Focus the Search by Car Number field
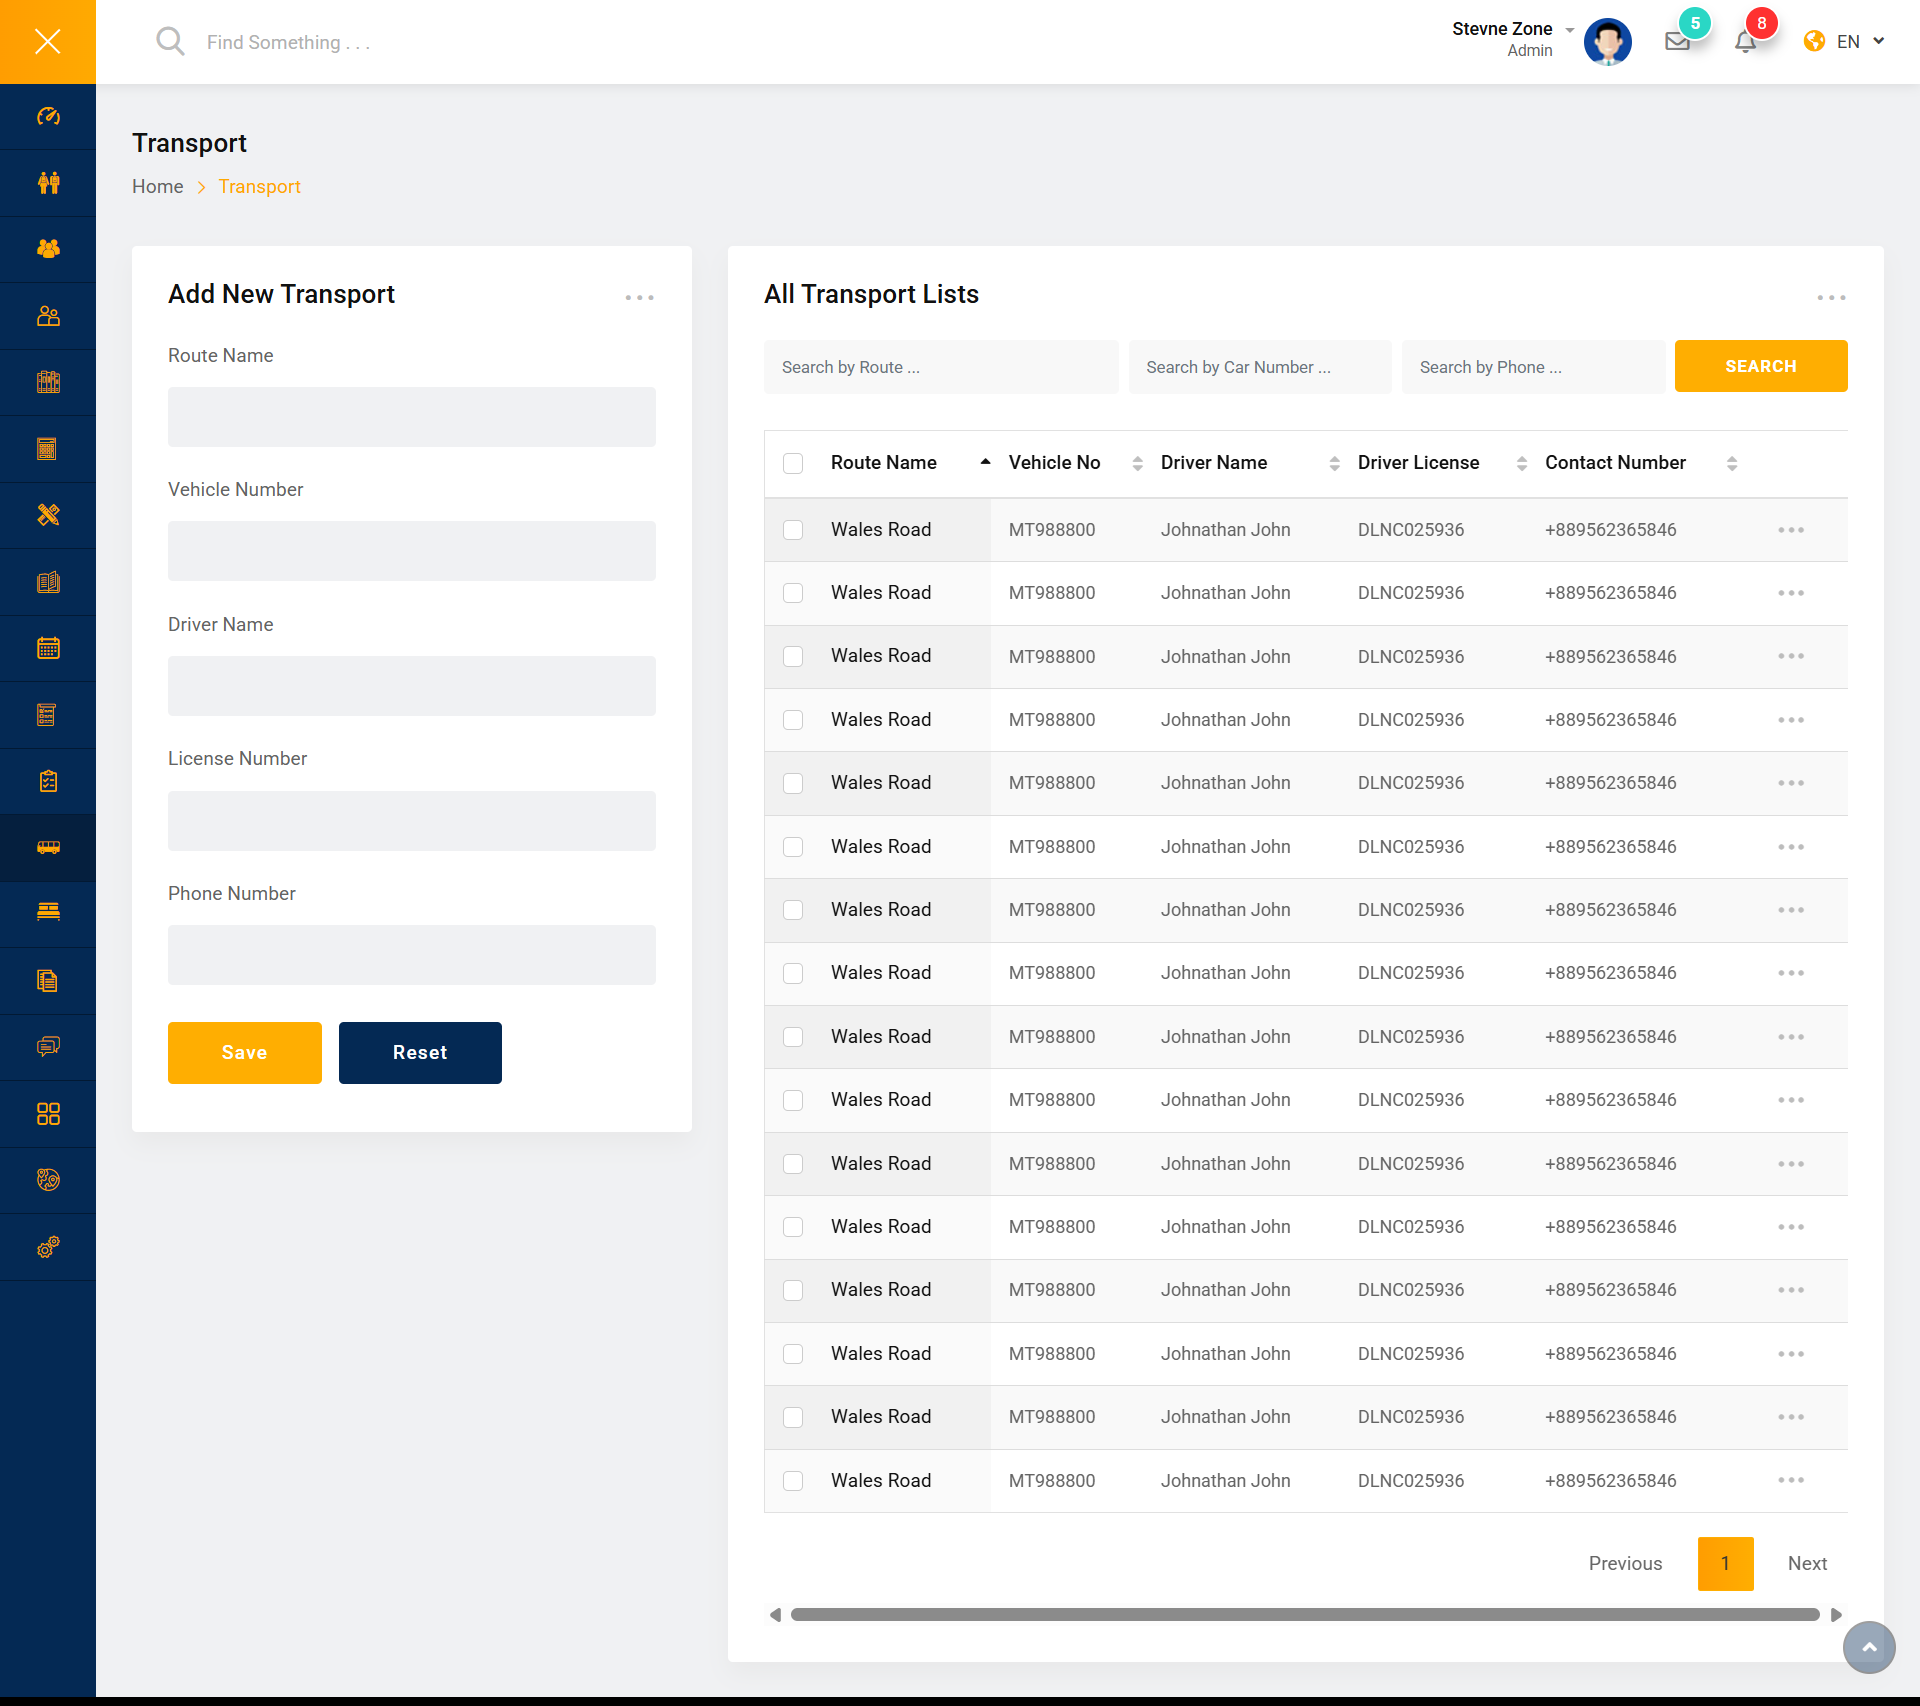Viewport: 1920px width, 1706px height. point(1260,367)
